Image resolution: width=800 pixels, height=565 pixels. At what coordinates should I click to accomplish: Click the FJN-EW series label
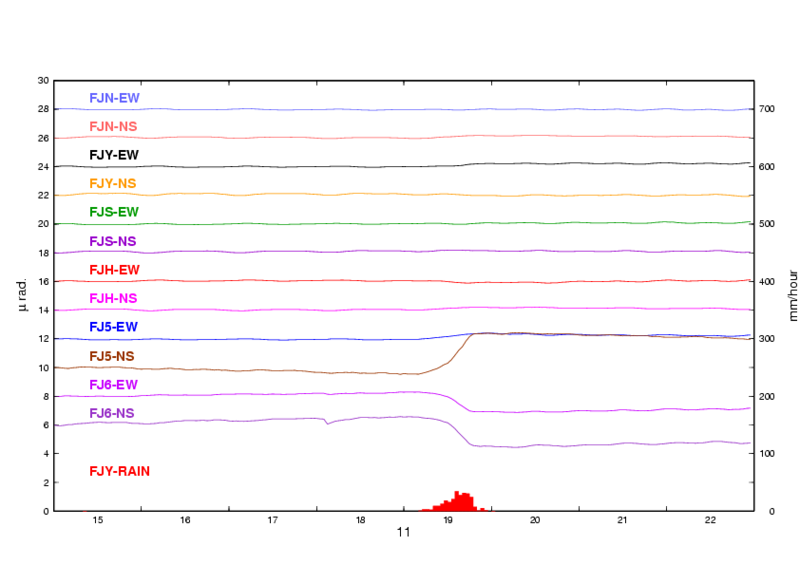(x=114, y=98)
